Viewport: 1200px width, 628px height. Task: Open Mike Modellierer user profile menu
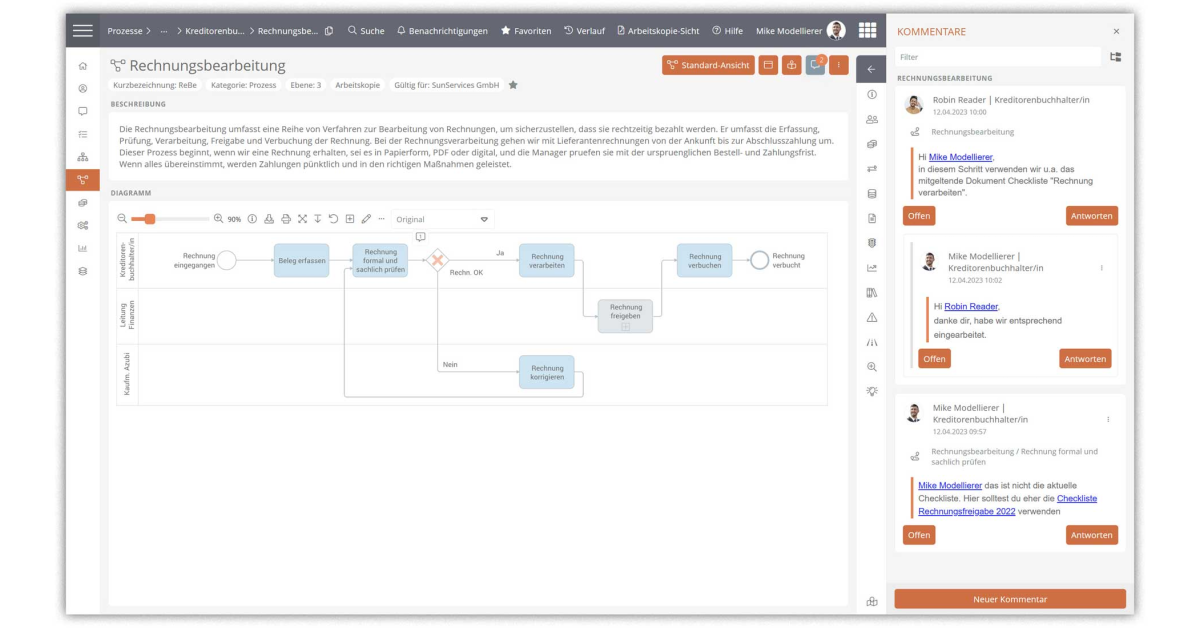click(x=800, y=31)
